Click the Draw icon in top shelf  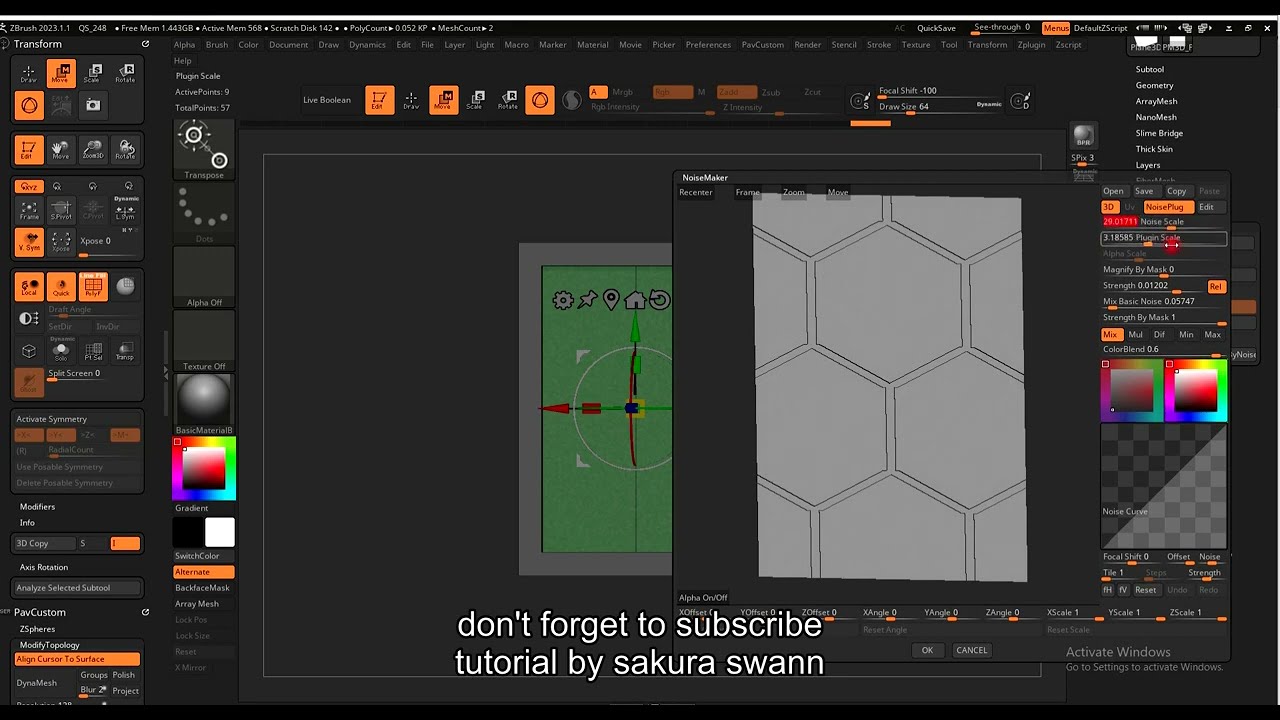click(x=411, y=100)
